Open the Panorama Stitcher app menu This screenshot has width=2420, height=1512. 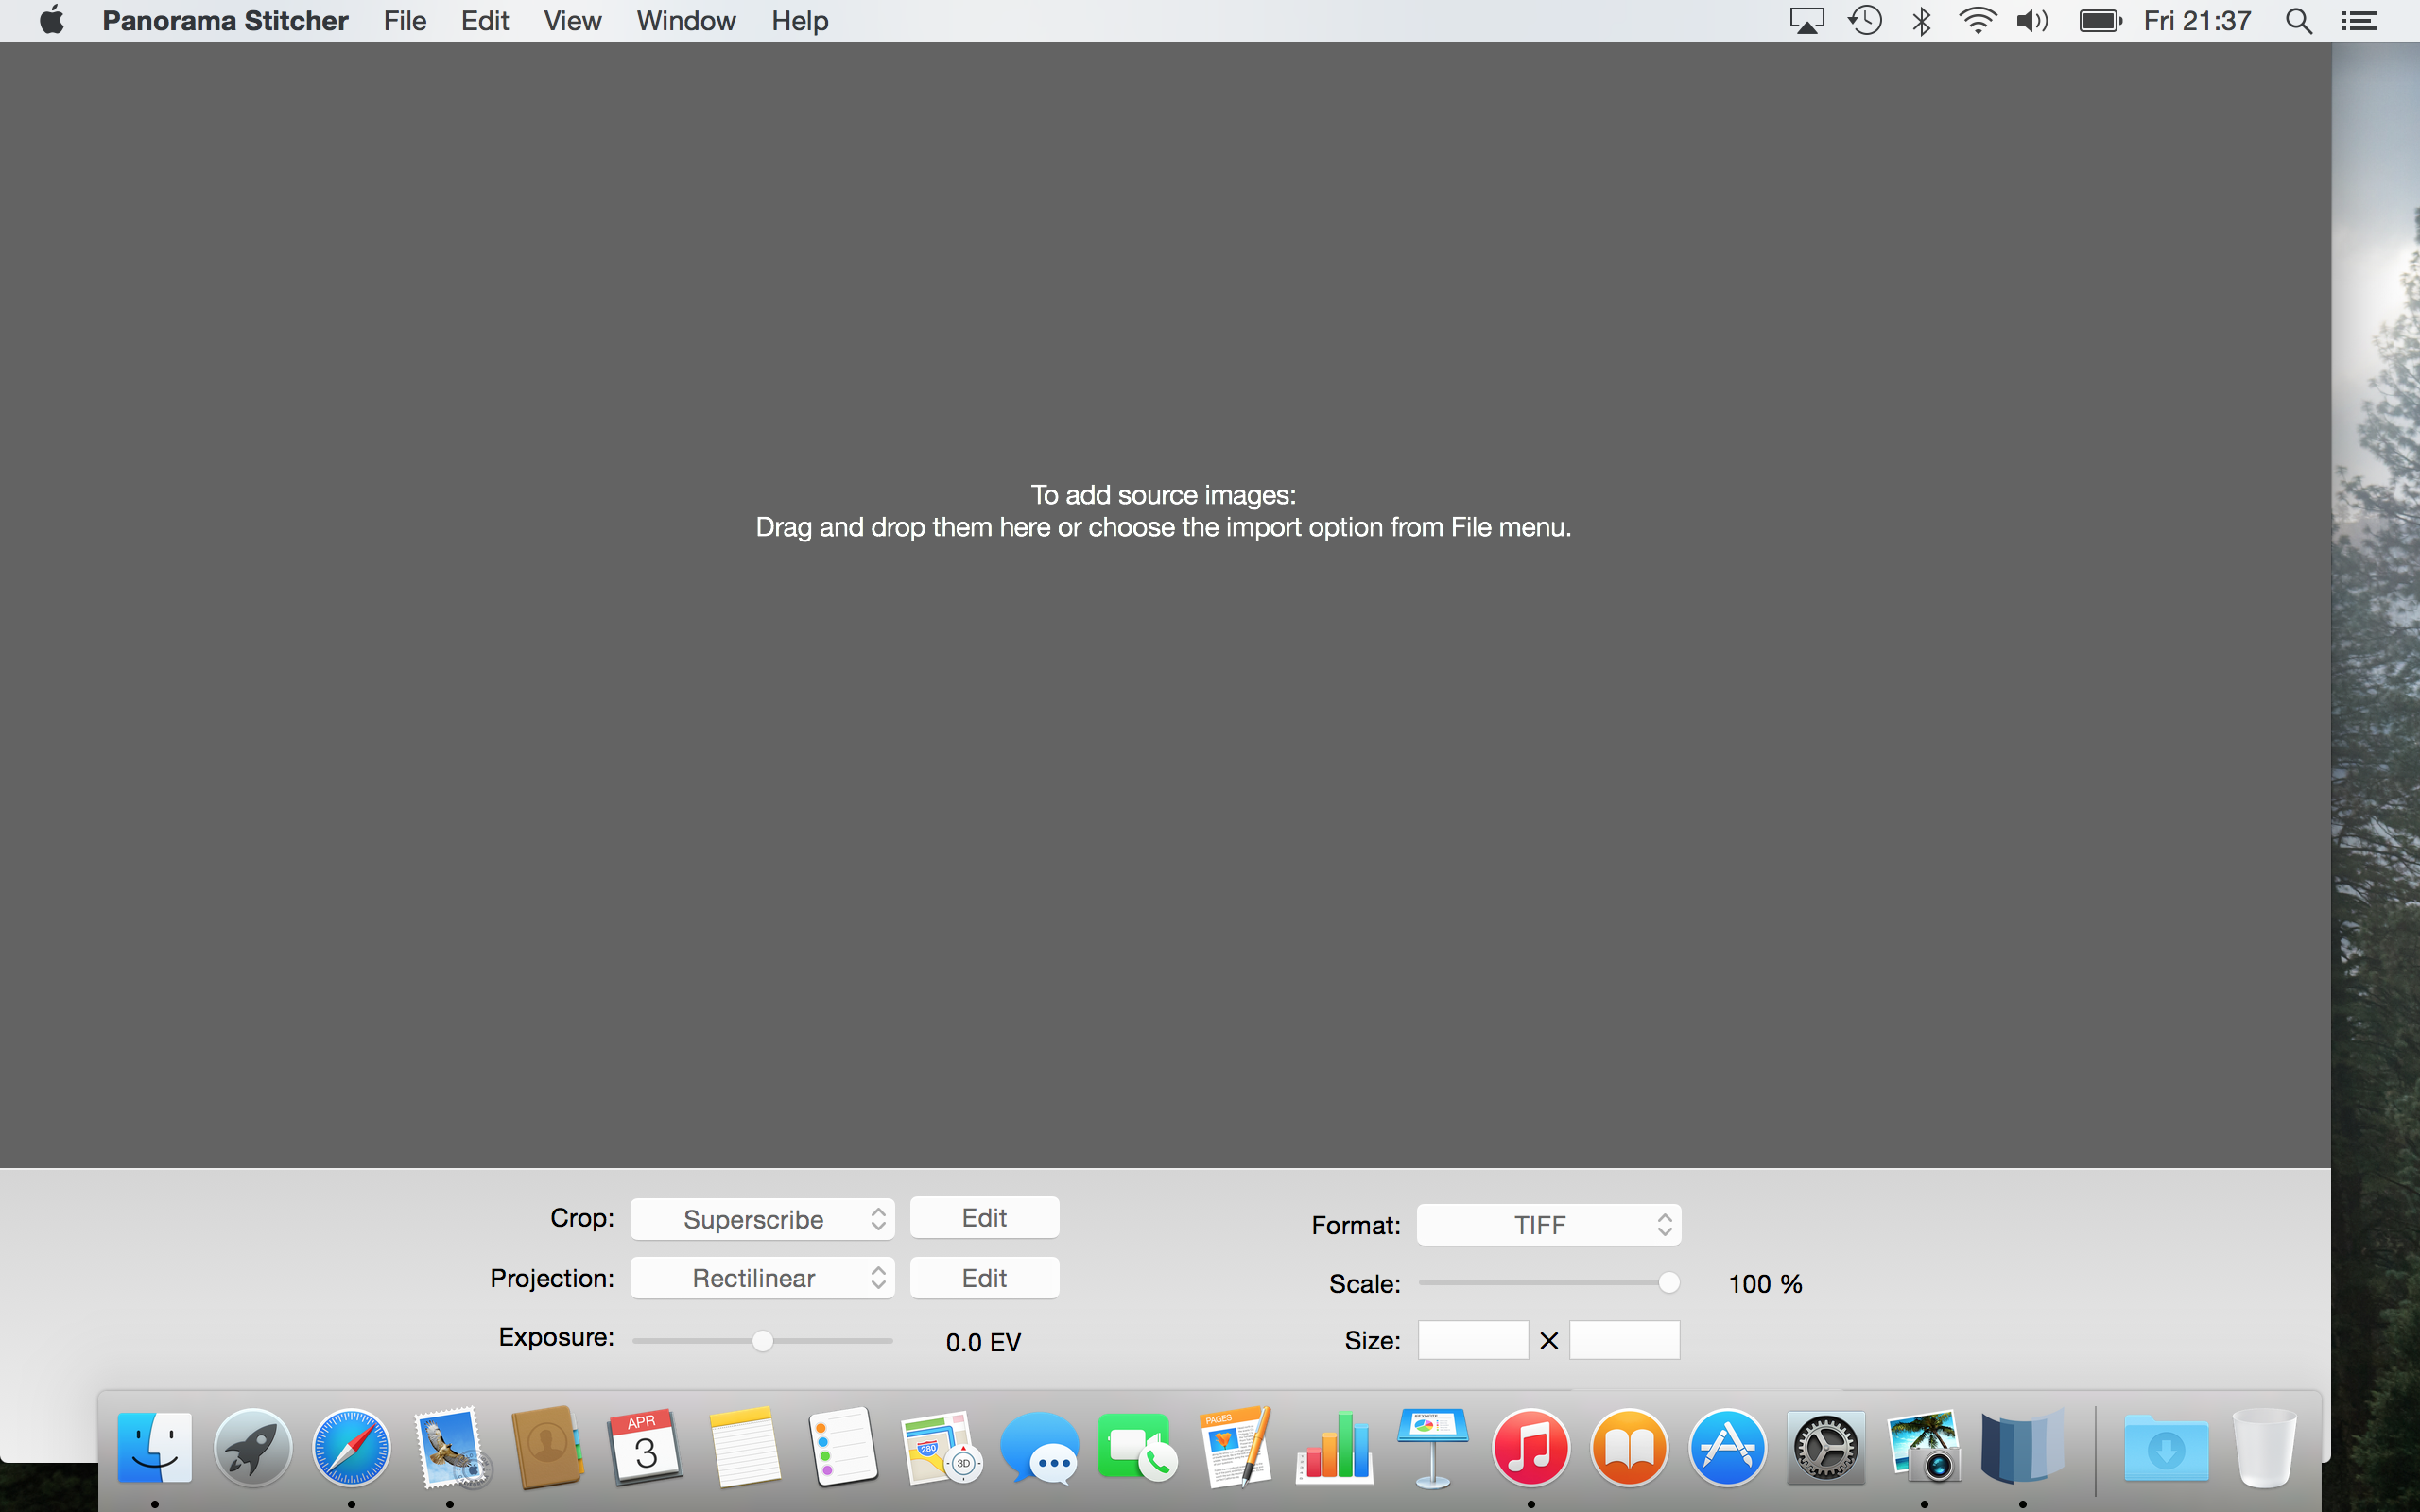pyautogui.click(x=225, y=20)
